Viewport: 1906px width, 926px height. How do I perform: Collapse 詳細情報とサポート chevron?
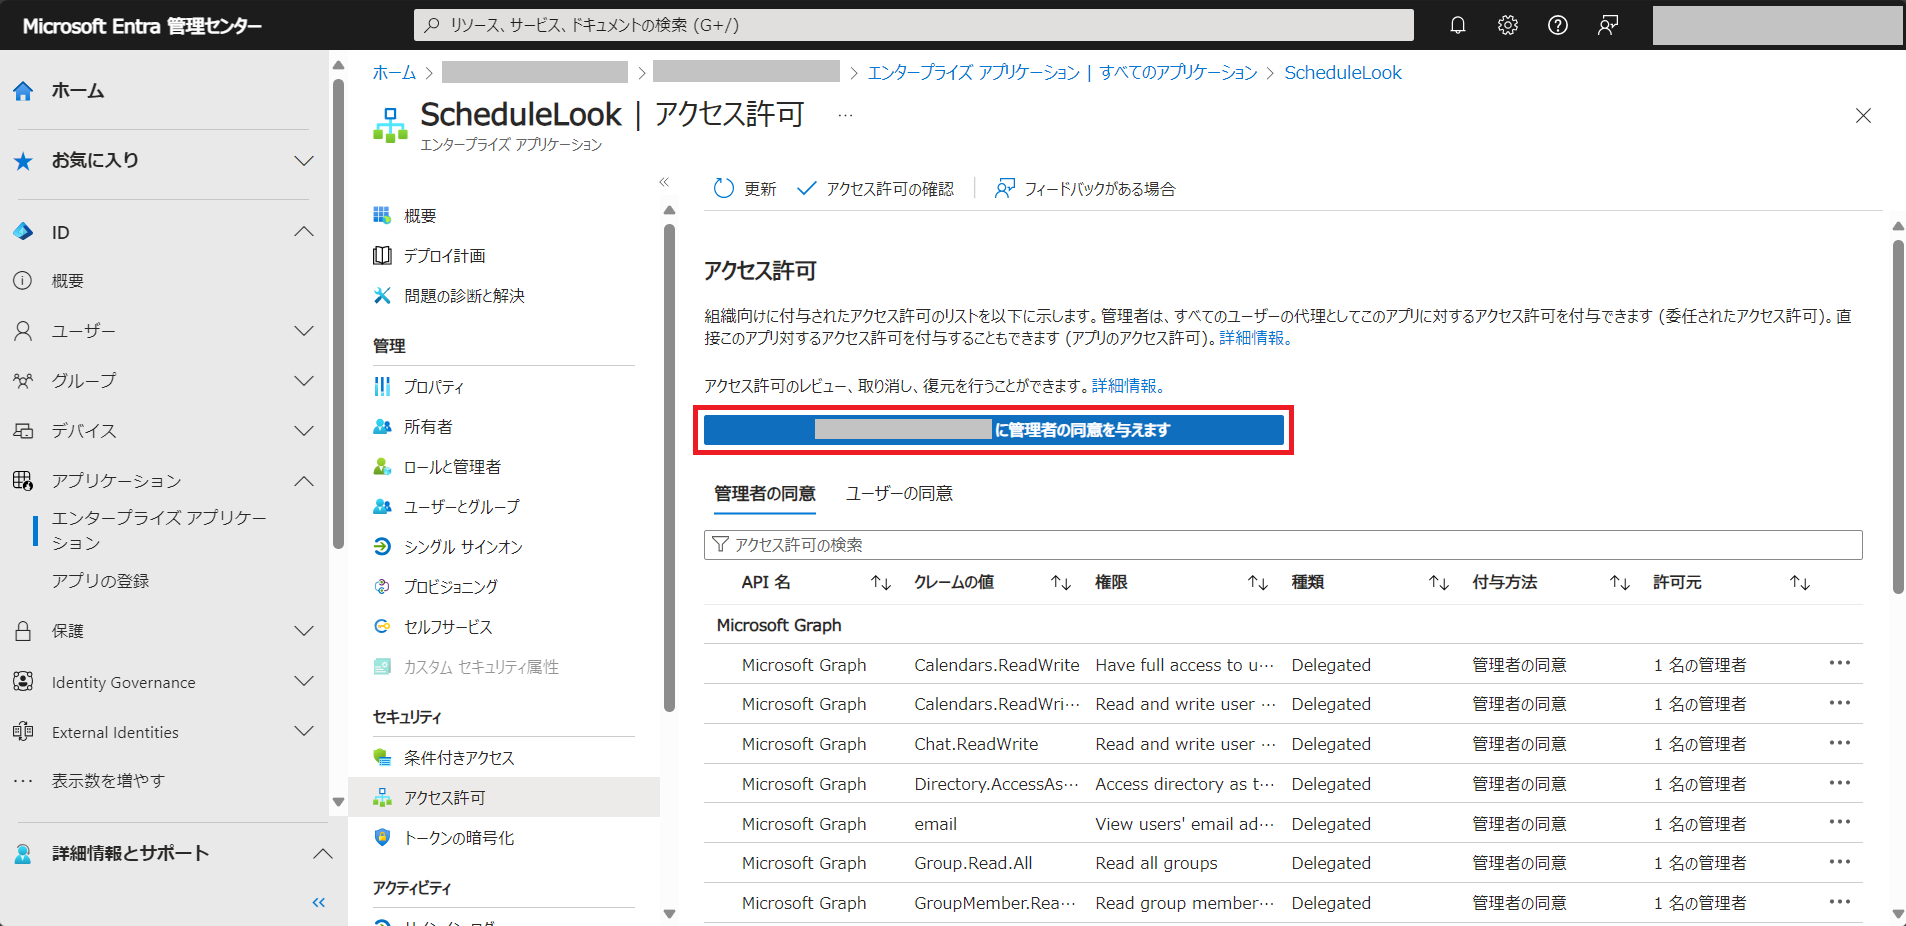(x=322, y=854)
